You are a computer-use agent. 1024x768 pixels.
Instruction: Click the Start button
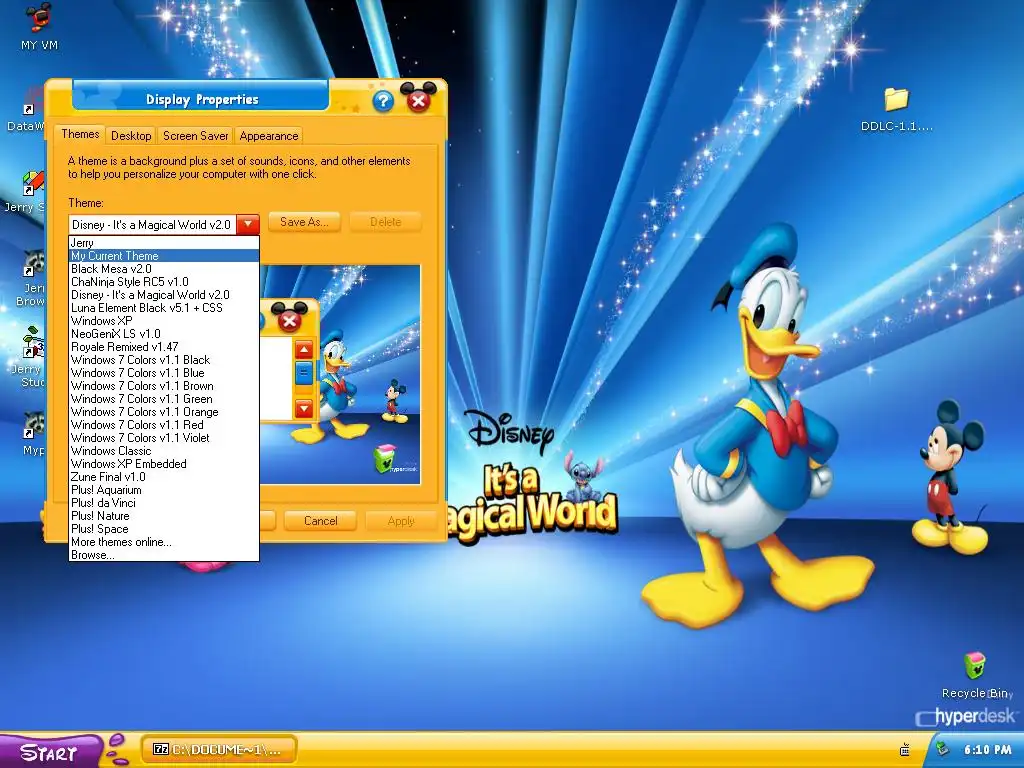(x=51, y=752)
